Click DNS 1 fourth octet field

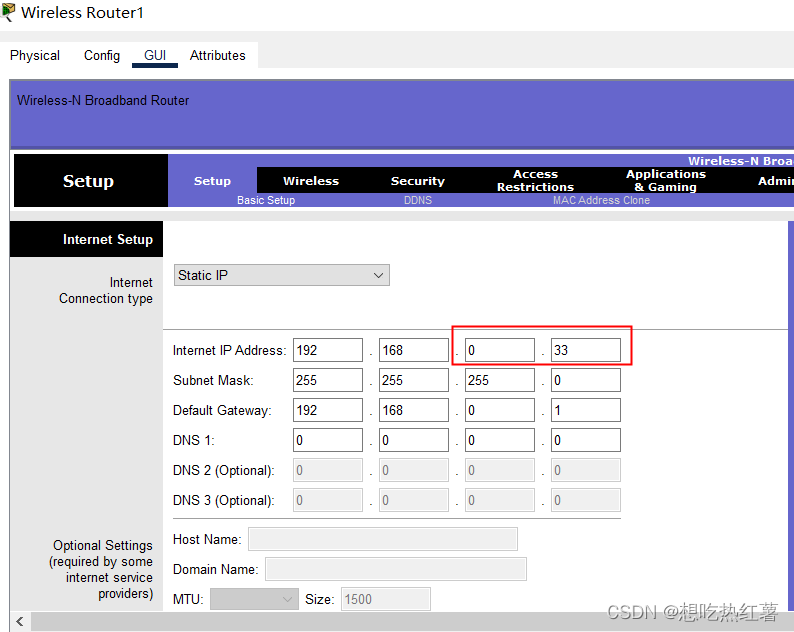coord(586,440)
